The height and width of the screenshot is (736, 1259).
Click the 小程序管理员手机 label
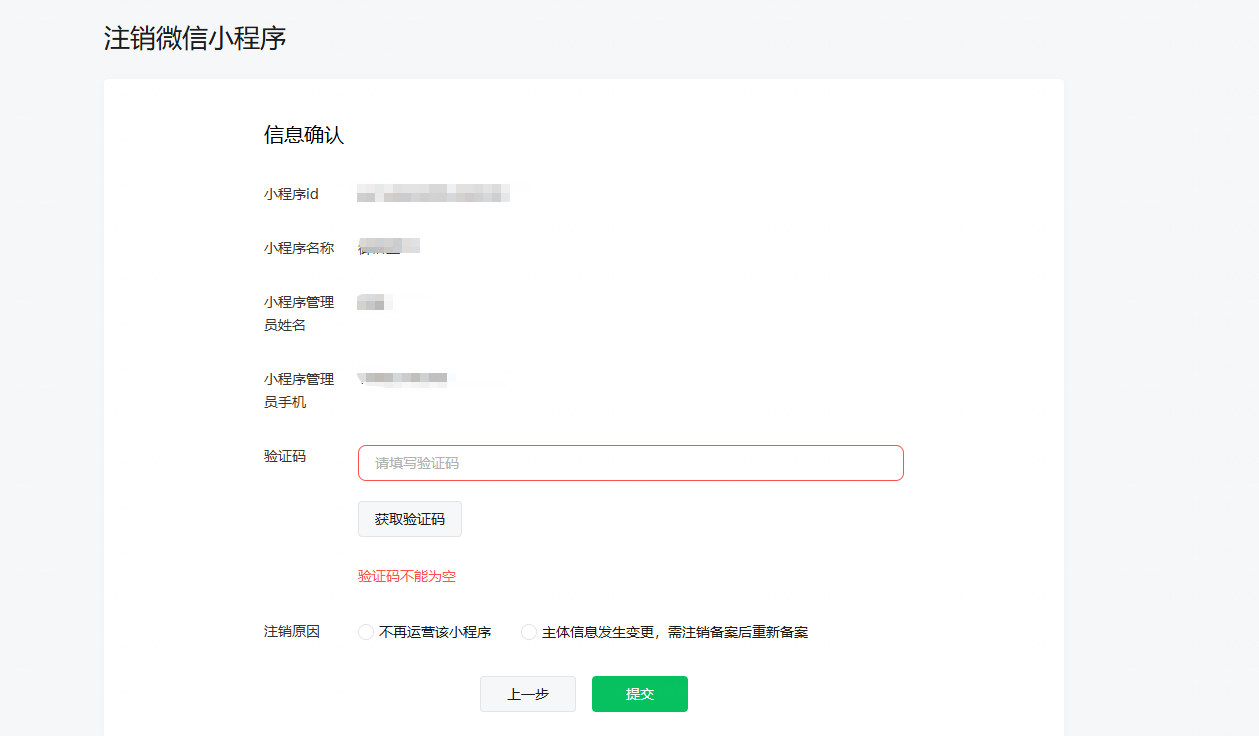click(x=299, y=391)
